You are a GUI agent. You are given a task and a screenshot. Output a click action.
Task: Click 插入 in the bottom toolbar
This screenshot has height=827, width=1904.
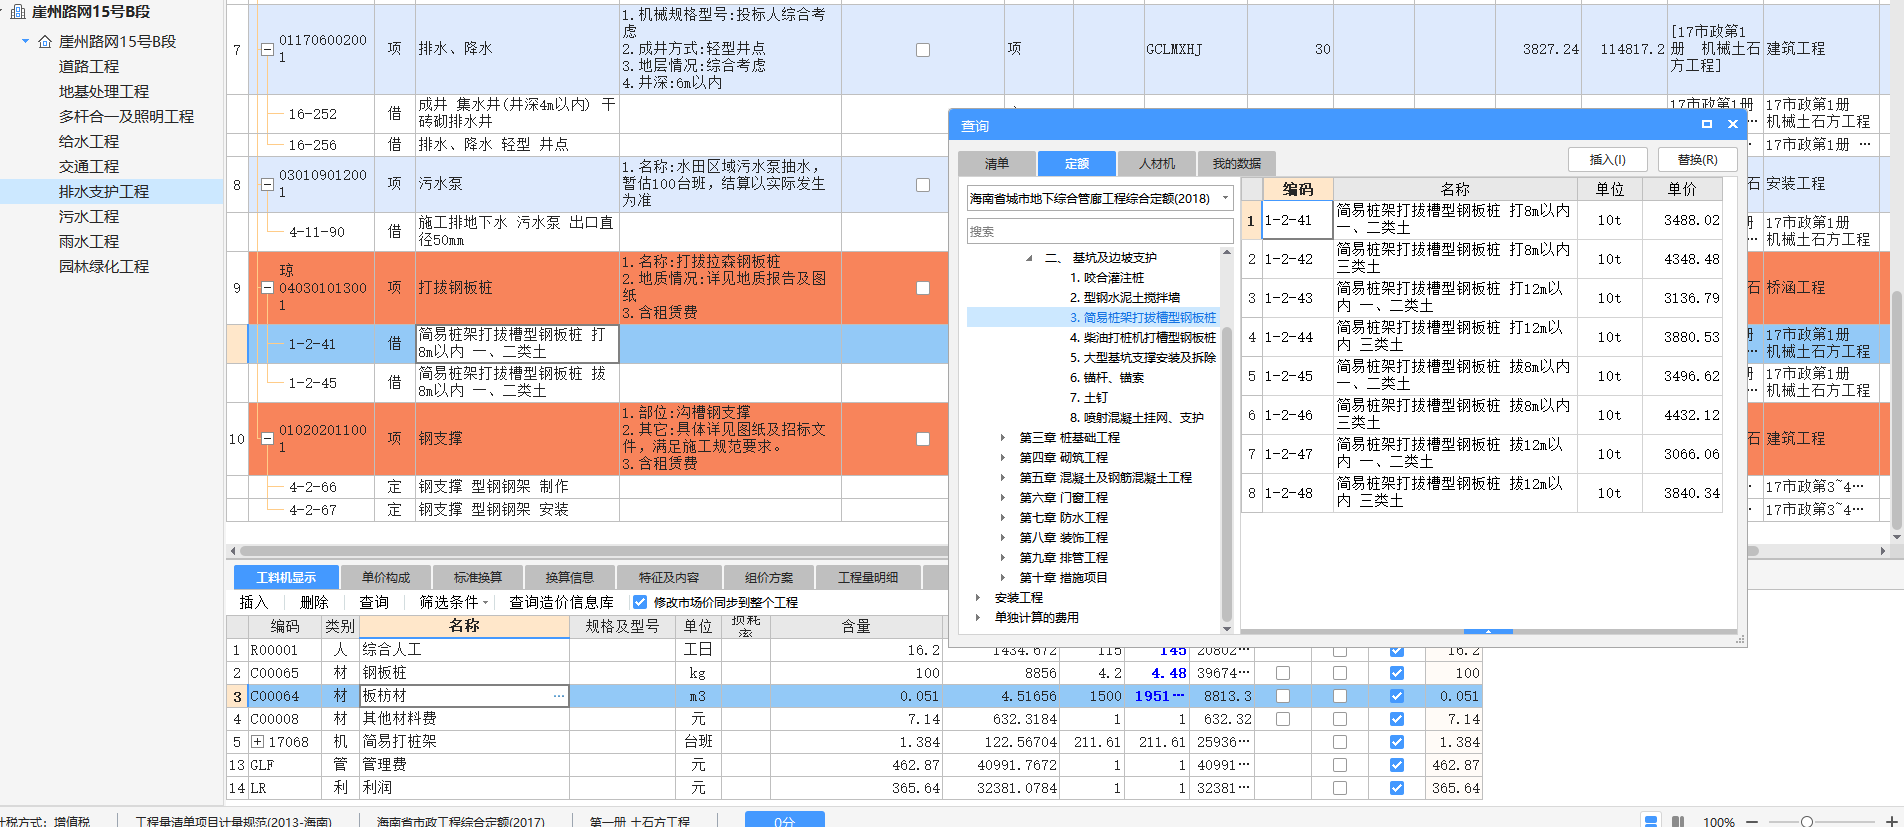[x=254, y=602]
